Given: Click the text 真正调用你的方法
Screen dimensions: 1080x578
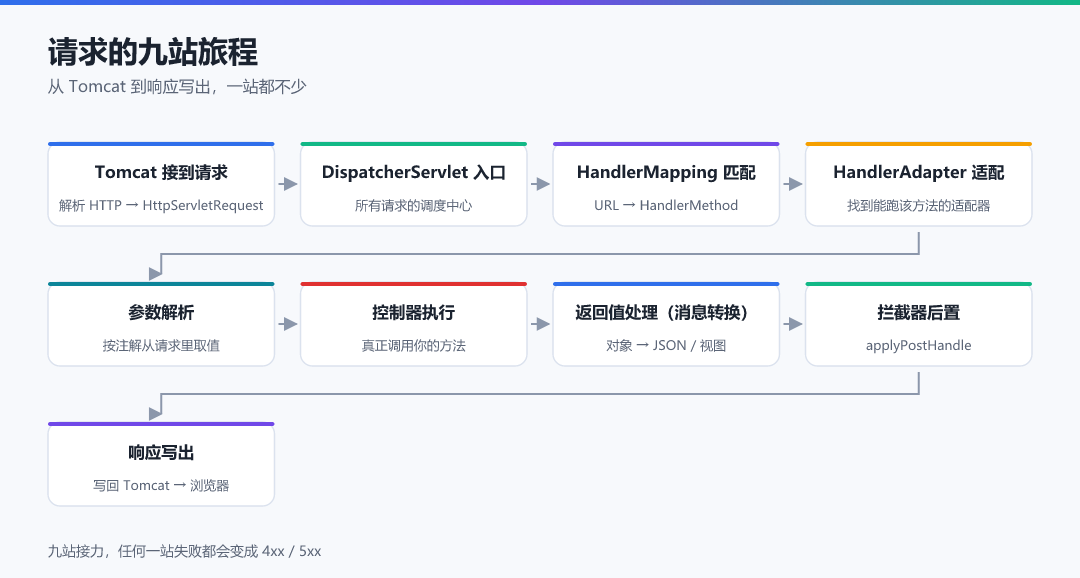Looking at the screenshot, I should [414, 346].
